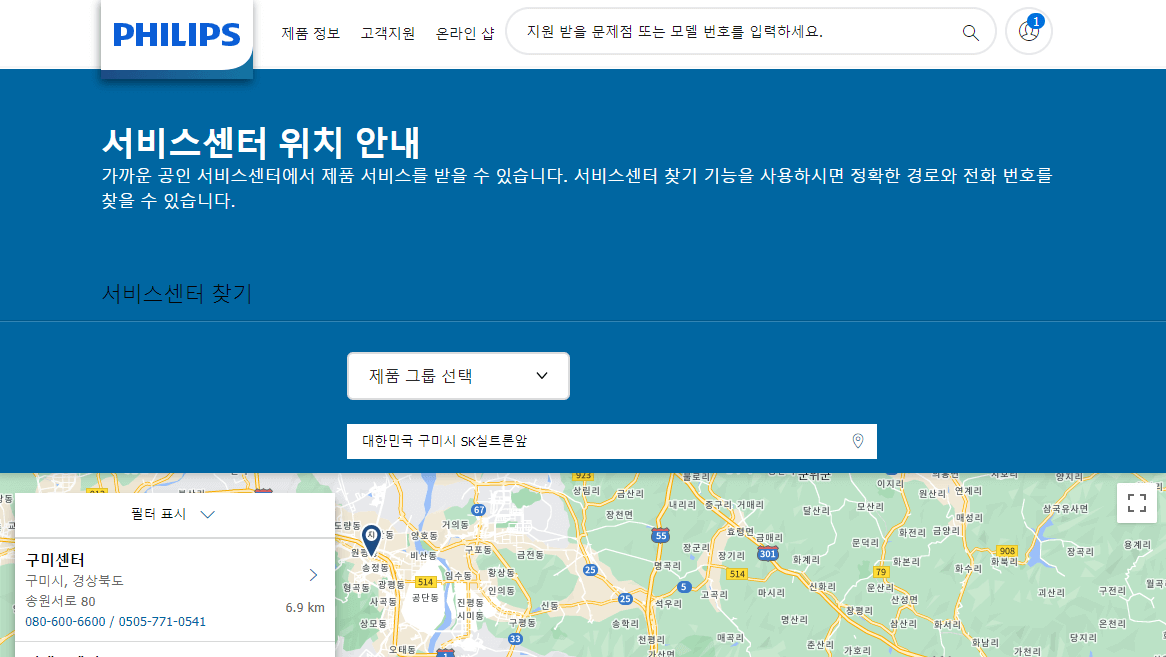This screenshot has width=1166, height=657.
Task: Open the 제품 정보 menu
Action: coord(310,32)
